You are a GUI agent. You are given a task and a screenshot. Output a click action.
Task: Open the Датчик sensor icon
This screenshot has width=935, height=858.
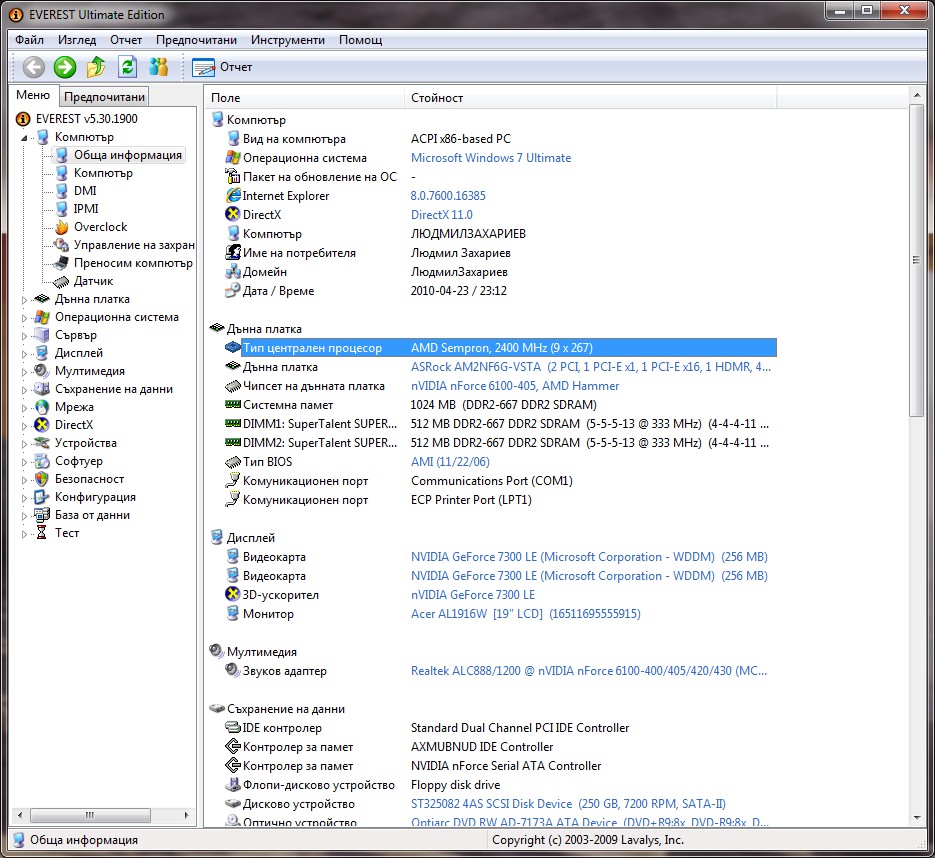coord(61,281)
